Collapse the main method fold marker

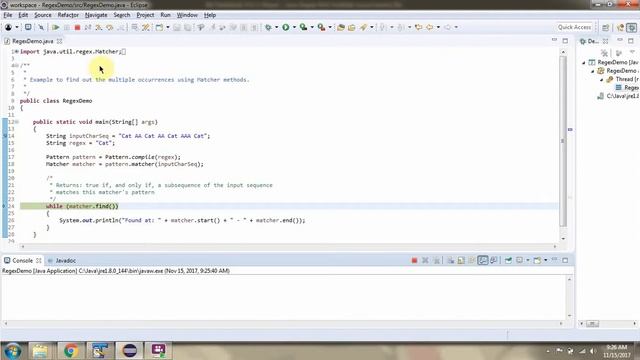(16, 122)
